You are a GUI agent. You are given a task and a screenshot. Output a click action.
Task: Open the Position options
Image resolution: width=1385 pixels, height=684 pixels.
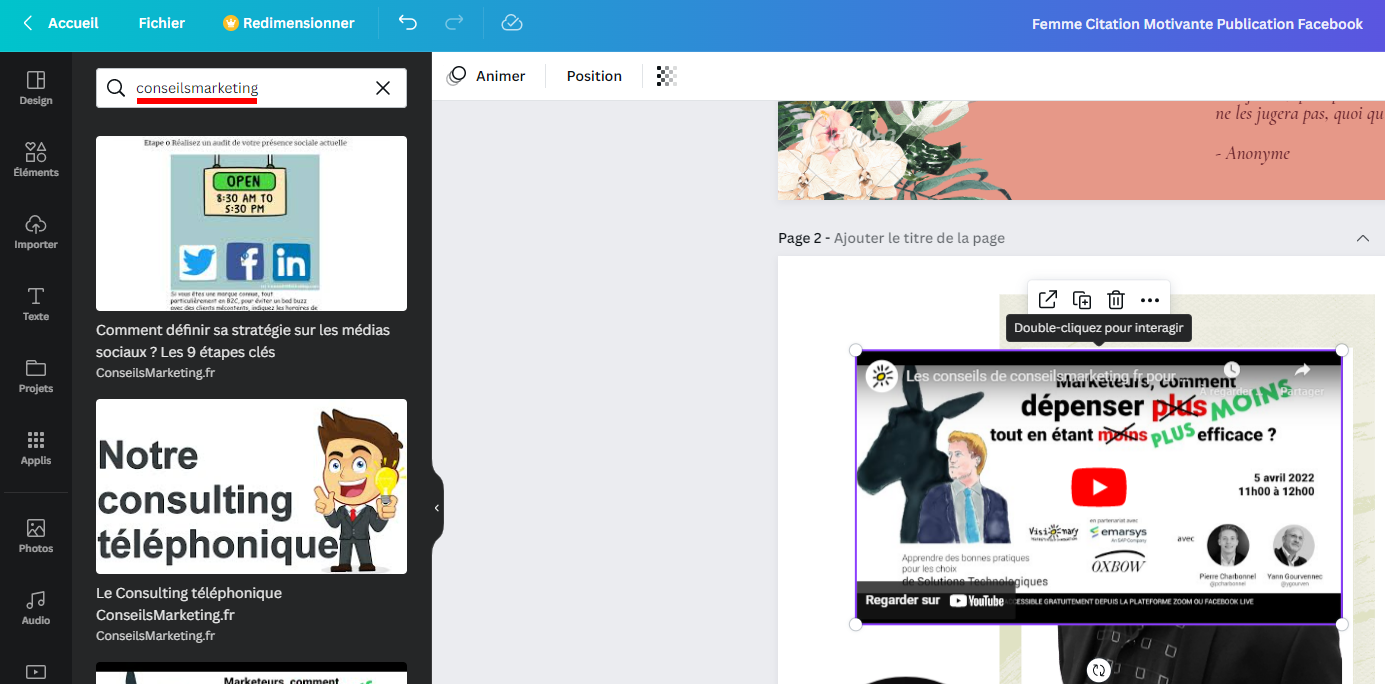click(x=594, y=76)
